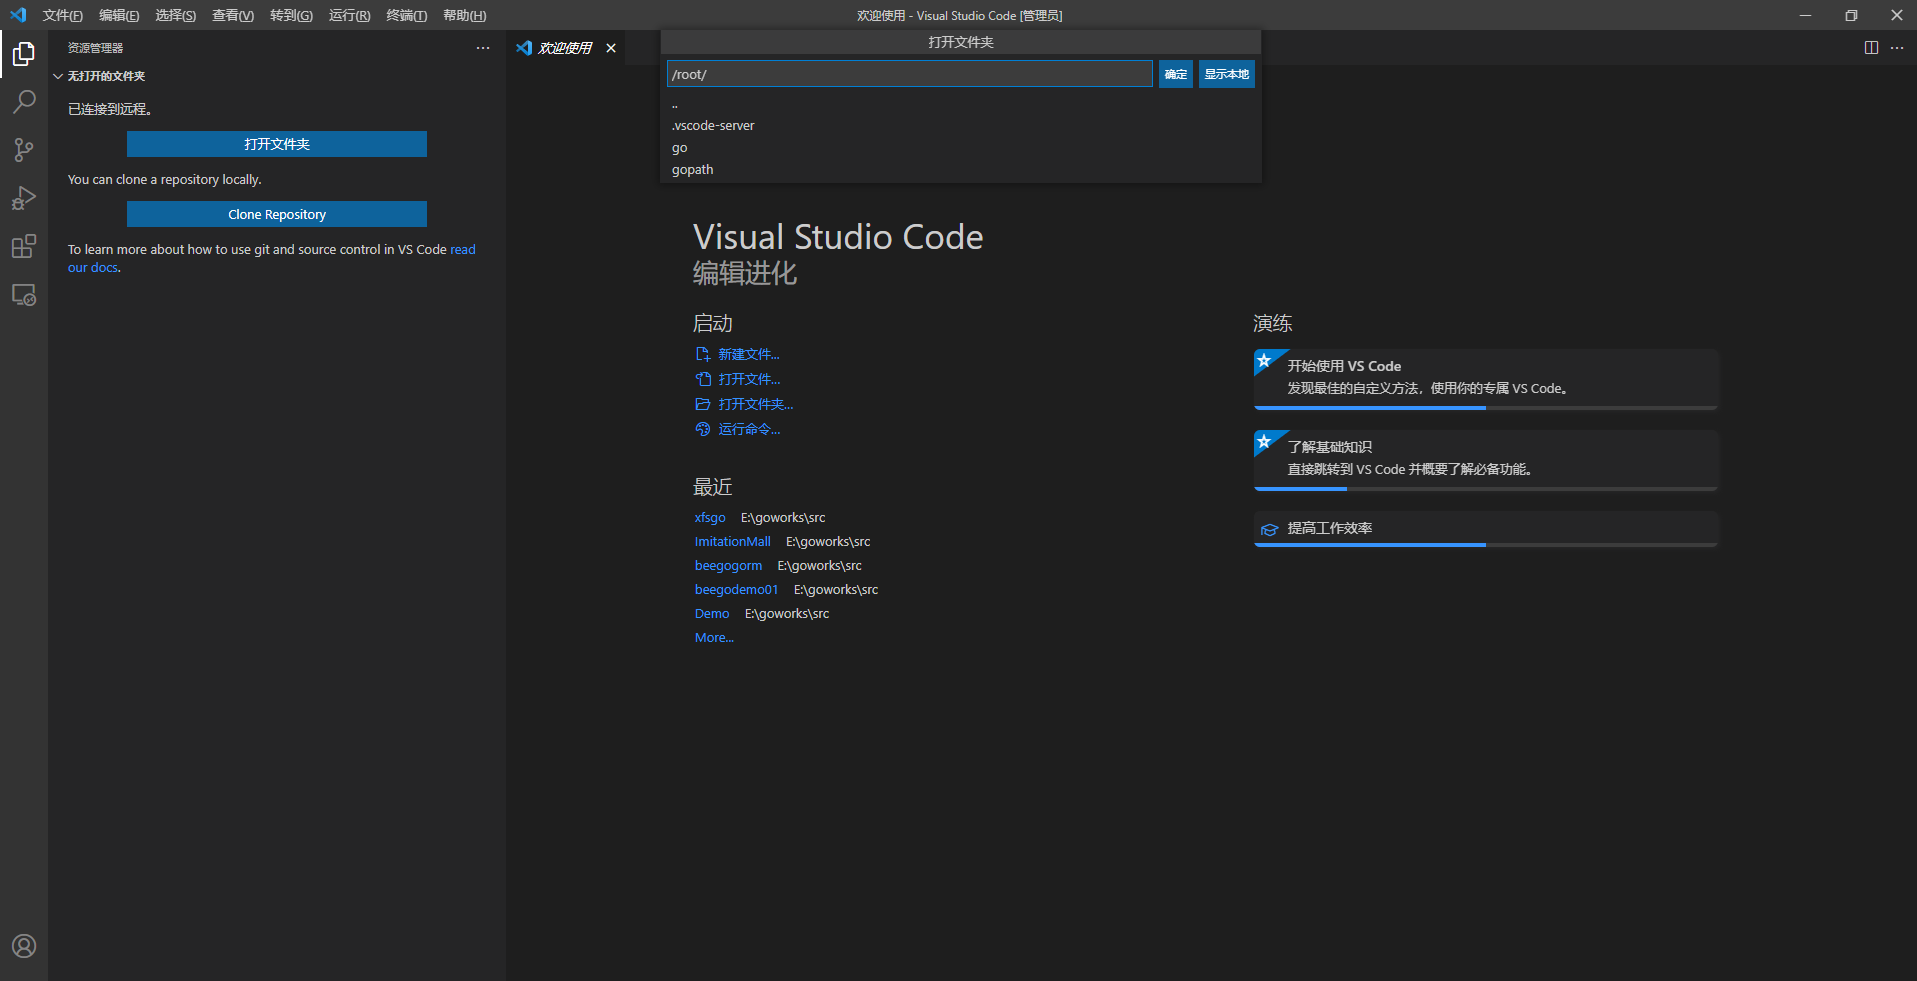Select the gopath folder entry
Image resolution: width=1917 pixels, height=981 pixels.
[x=960, y=170]
